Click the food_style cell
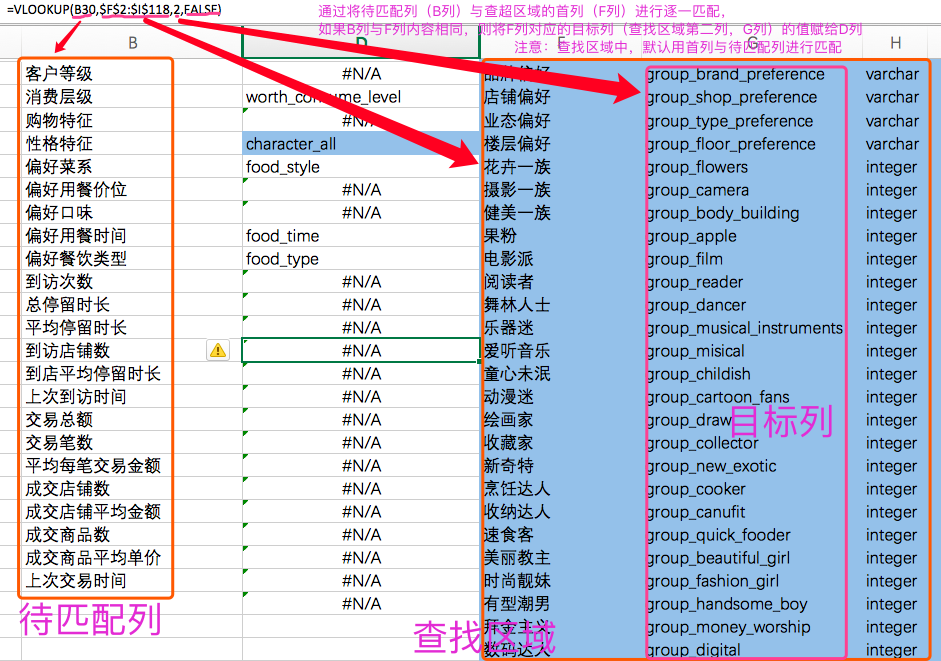Screen dimensions: 941x661 361,166
